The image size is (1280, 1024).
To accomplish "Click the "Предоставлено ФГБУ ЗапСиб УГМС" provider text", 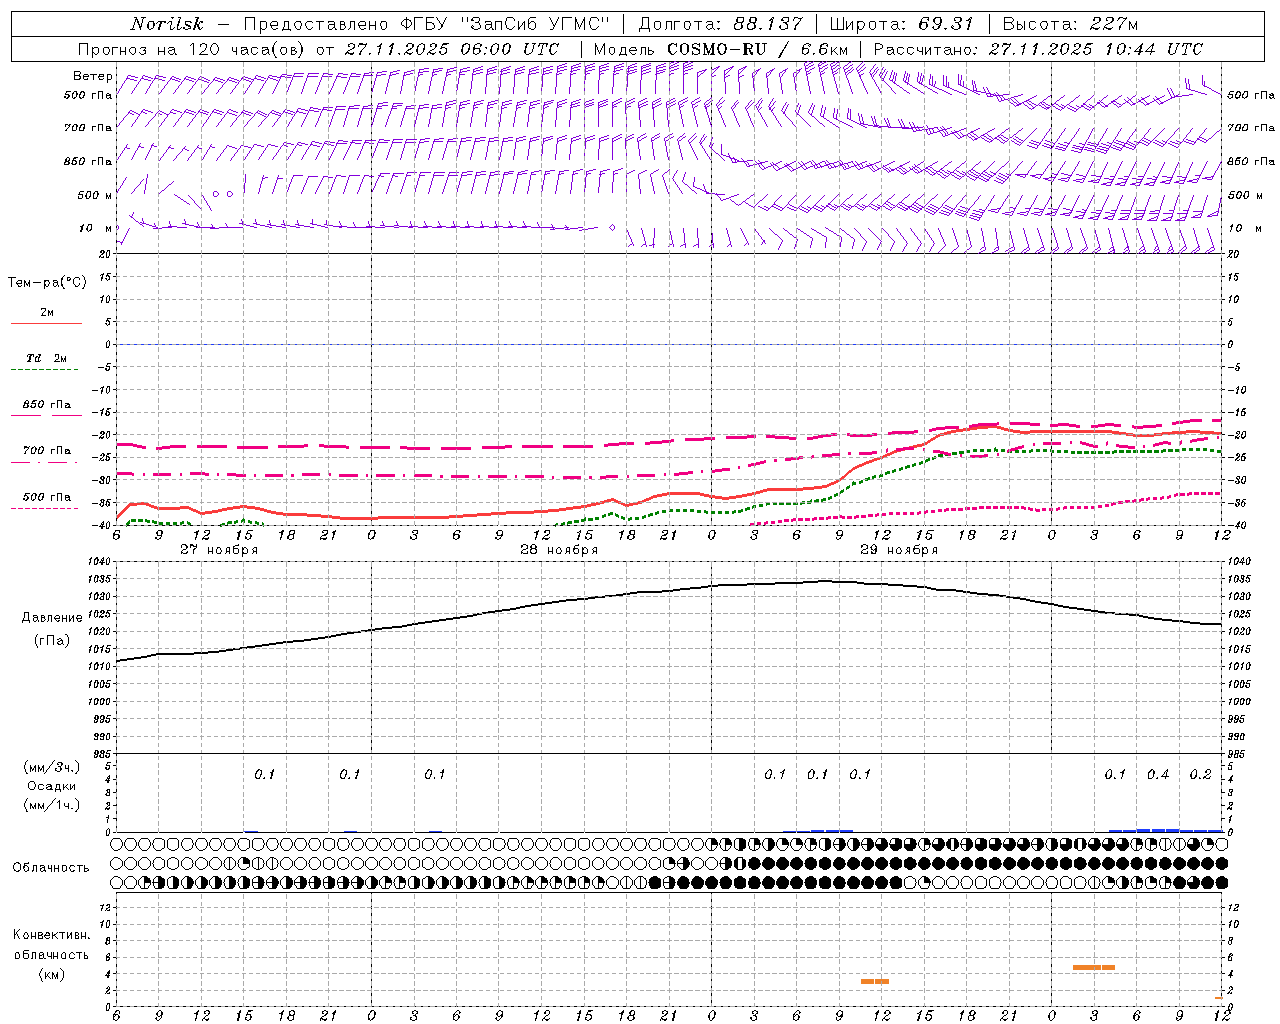I will pyautogui.click(x=427, y=24).
